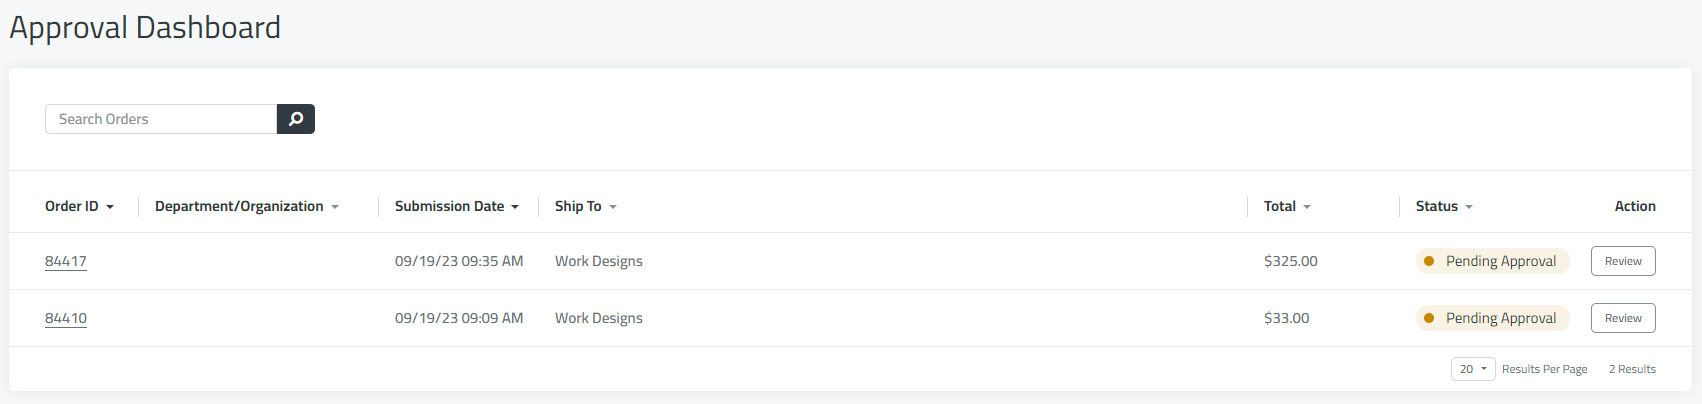Click Pending Approval badge for order 84417
This screenshot has height=404, width=1702.
click(1492, 261)
